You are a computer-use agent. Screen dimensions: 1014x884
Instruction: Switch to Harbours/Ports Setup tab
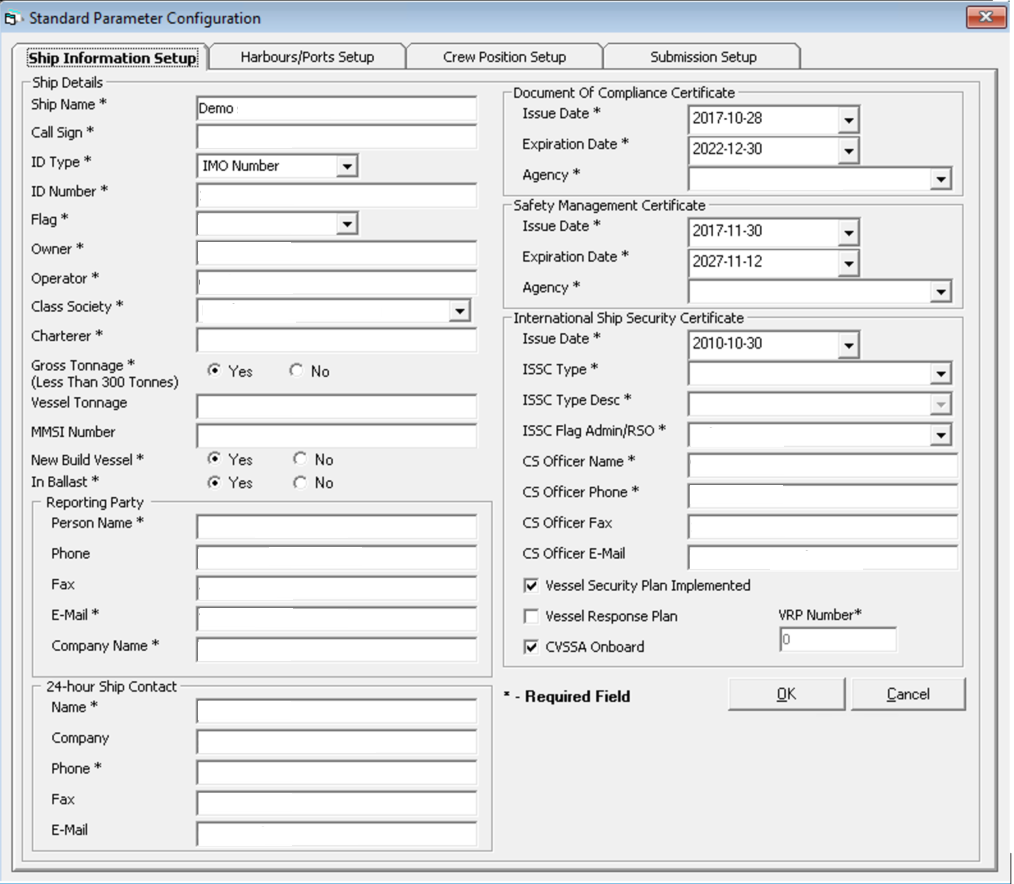307,57
